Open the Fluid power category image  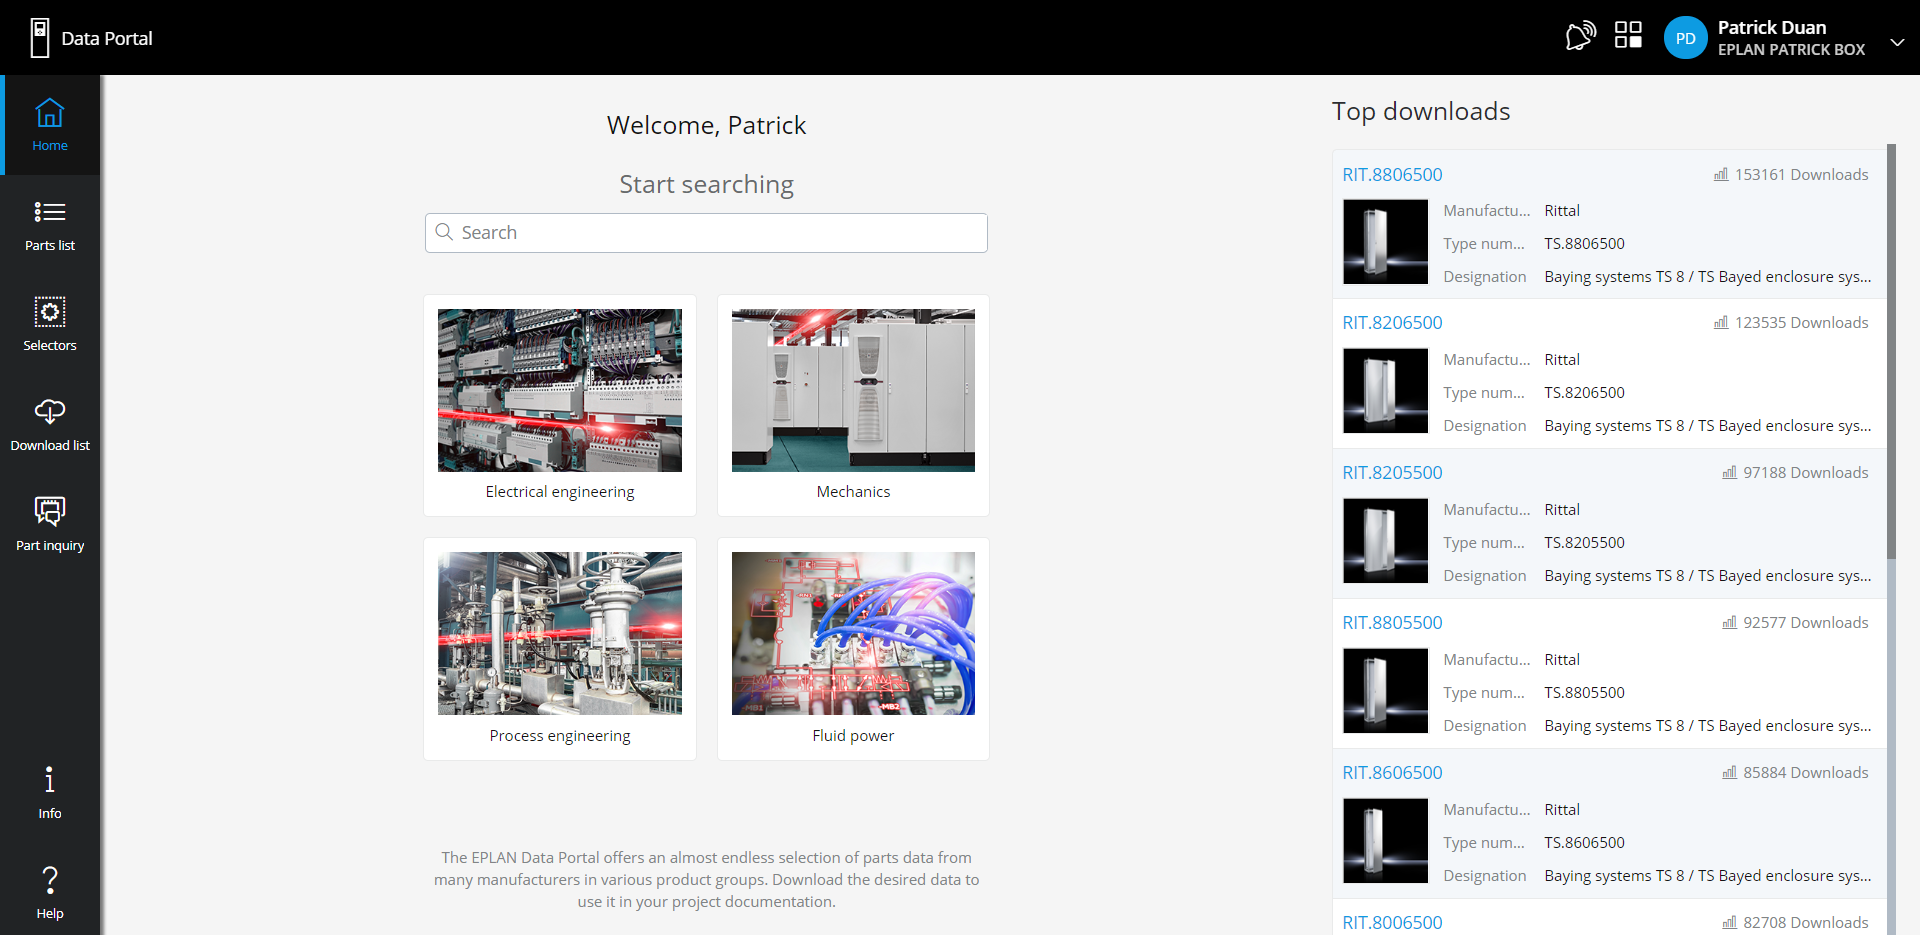(x=853, y=633)
